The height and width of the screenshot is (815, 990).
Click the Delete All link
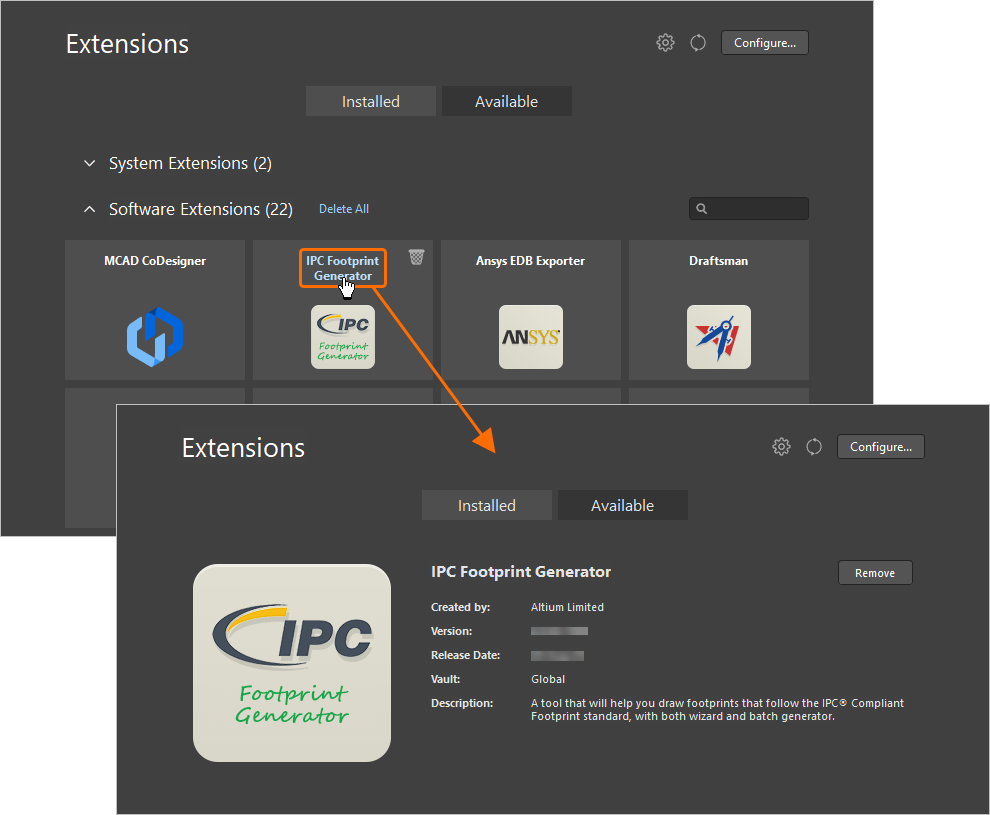point(343,208)
